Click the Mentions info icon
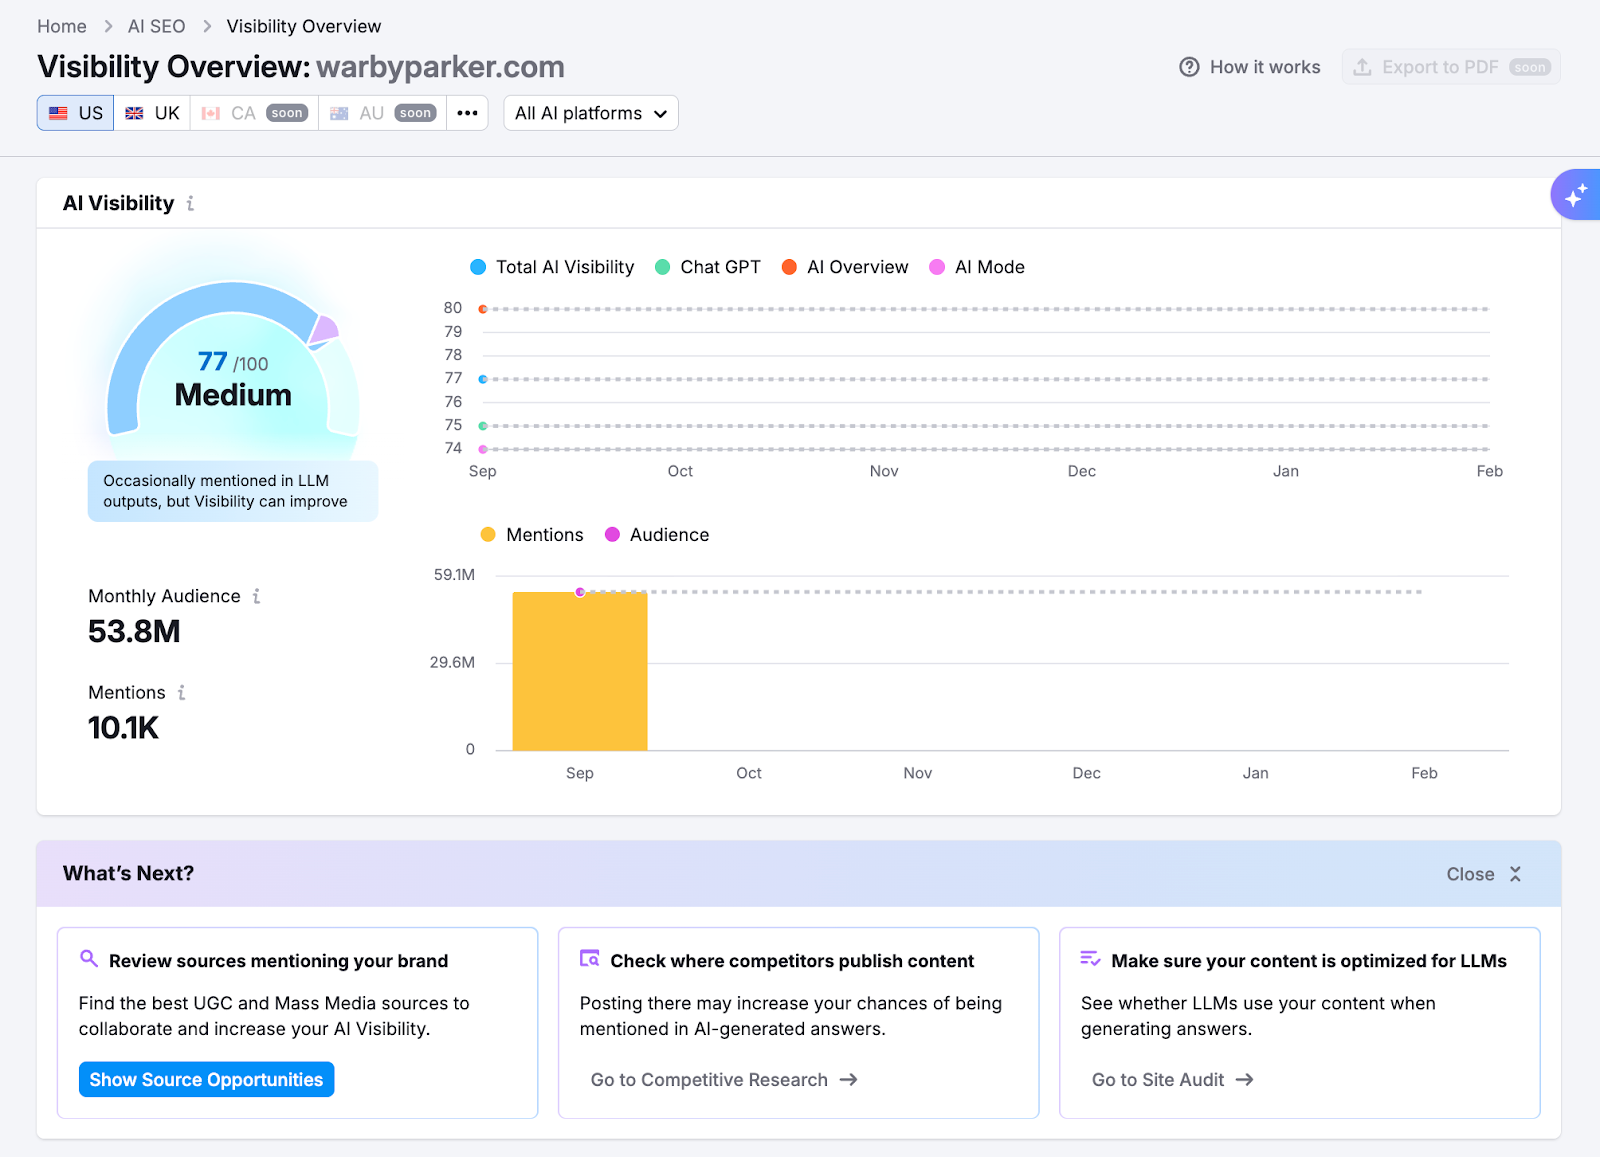 [182, 692]
